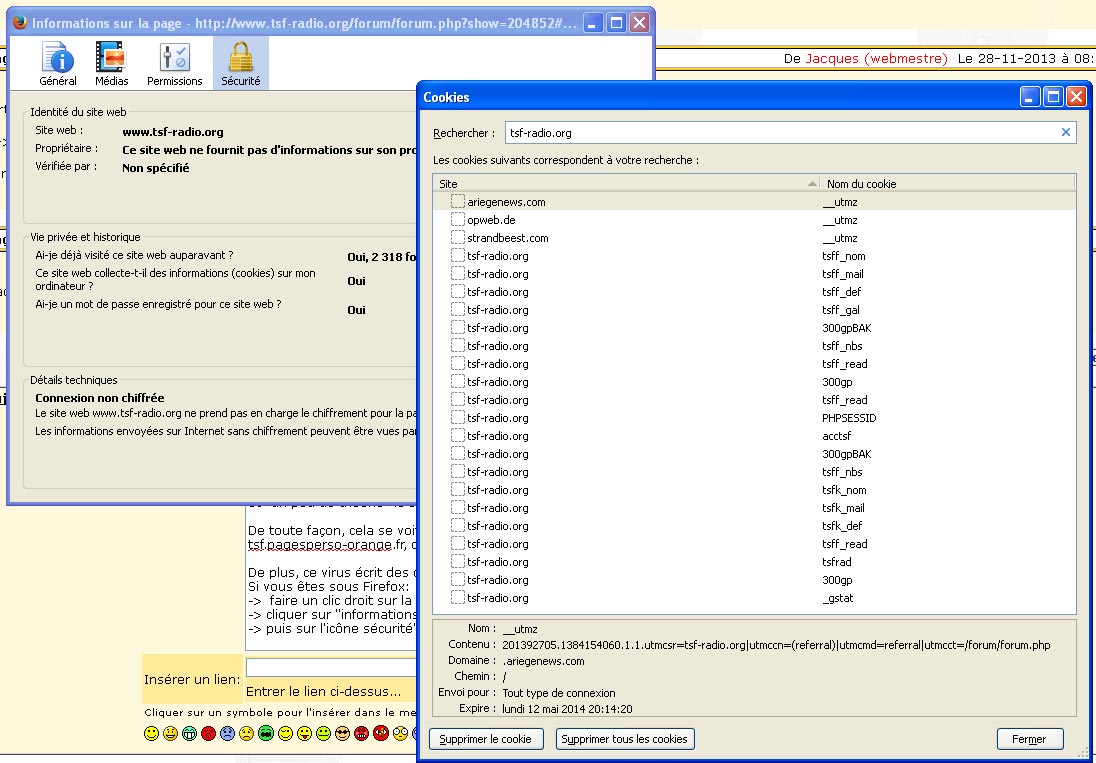This screenshot has width=1096, height=763.
Task: Select the strandbeest.com cookie row
Action: tap(754, 238)
